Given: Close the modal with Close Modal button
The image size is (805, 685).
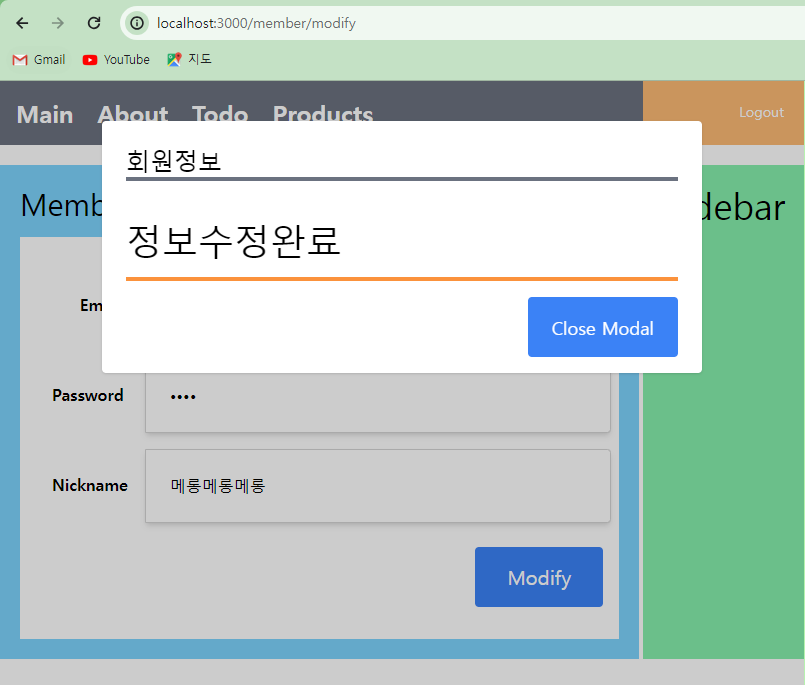Looking at the screenshot, I should [x=603, y=327].
